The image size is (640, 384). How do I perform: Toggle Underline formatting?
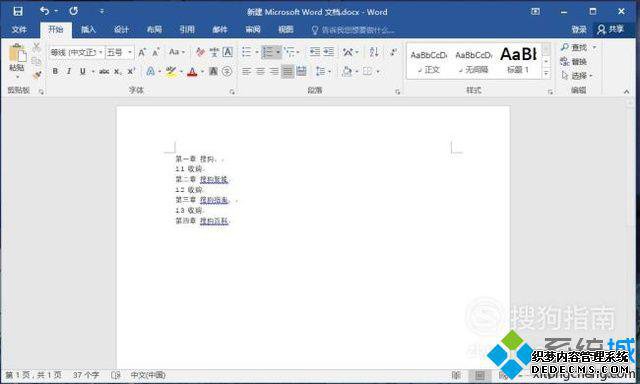point(82,71)
